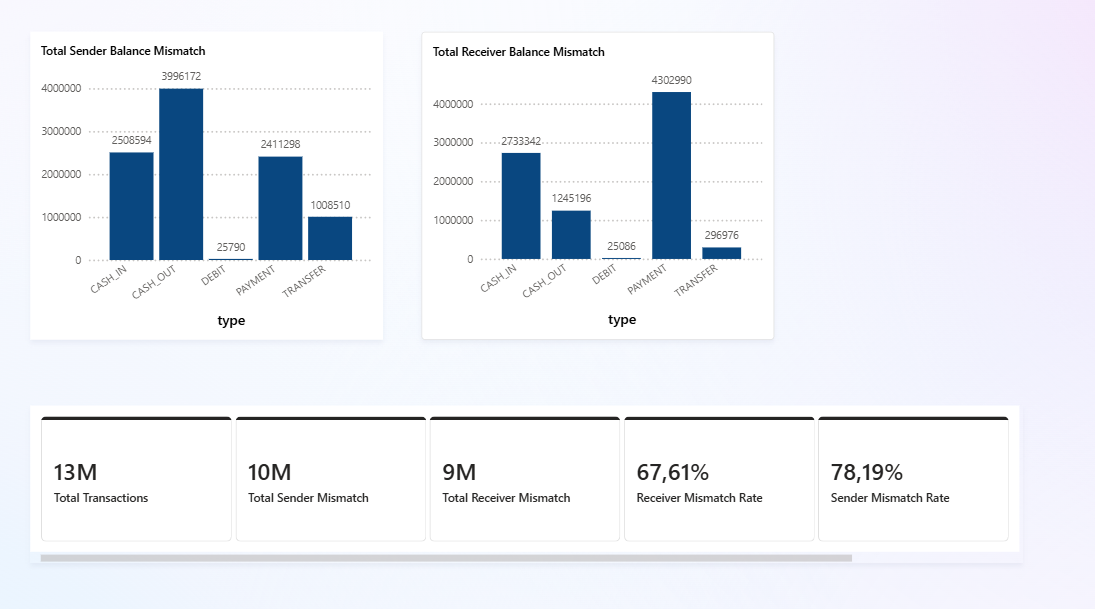Screen dimensions: 1095x609
Task: Click the Receiver Mismatch Rate 67,61% card
Action: point(719,479)
